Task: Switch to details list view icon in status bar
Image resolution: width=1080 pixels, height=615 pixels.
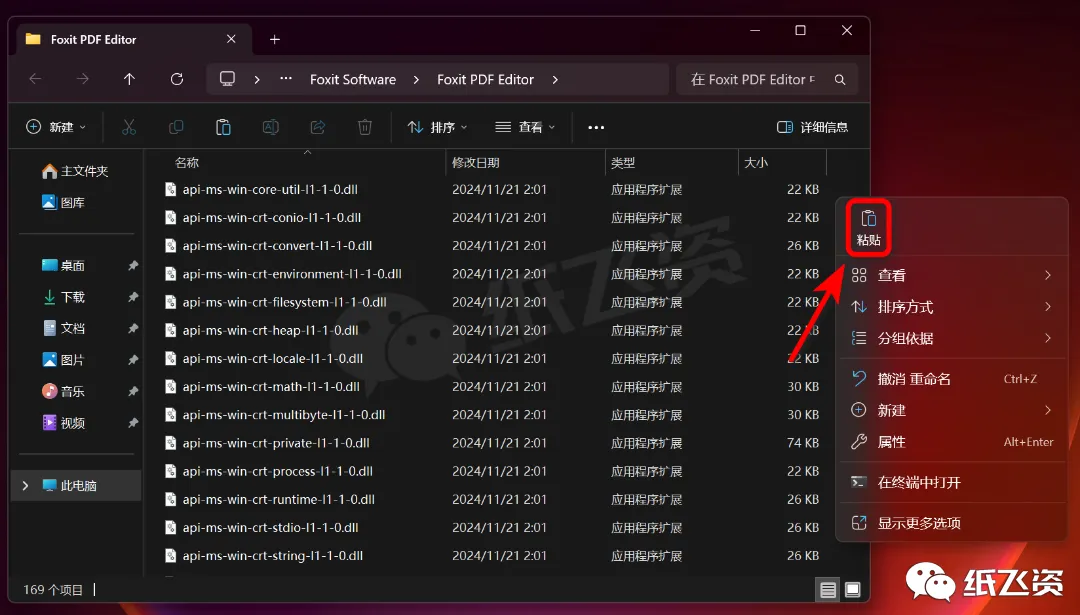Action: click(x=828, y=590)
